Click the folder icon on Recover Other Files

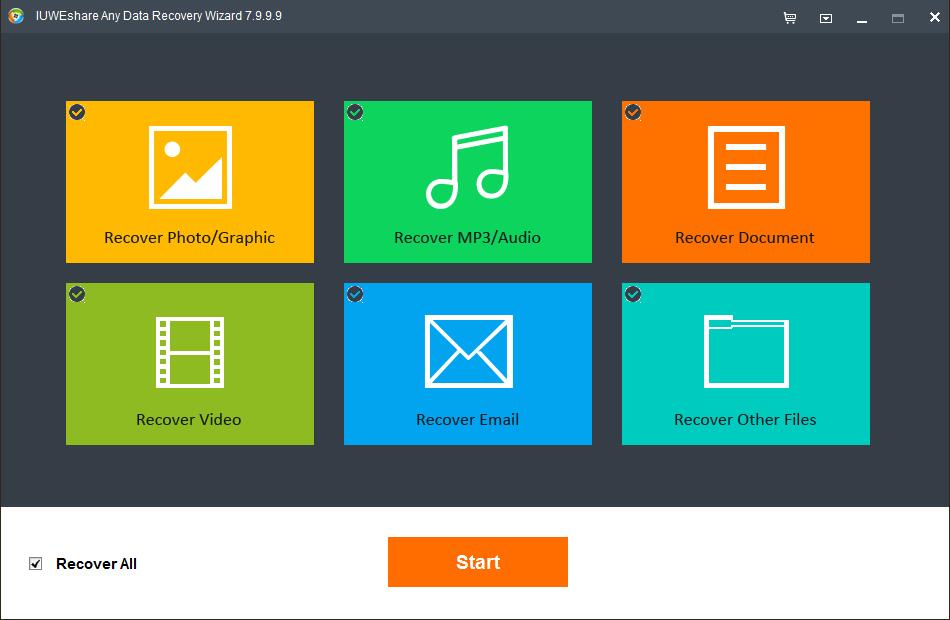pos(745,351)
